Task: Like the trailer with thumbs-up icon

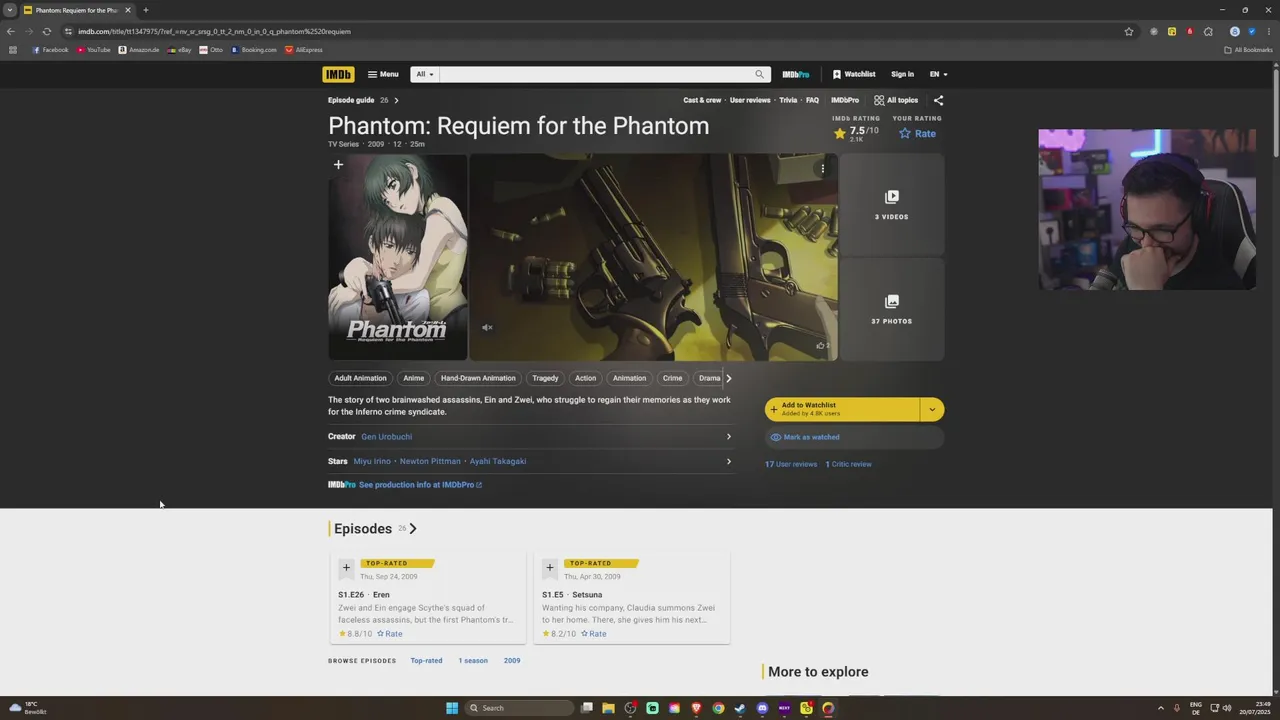Action: (x=821, y=345)
